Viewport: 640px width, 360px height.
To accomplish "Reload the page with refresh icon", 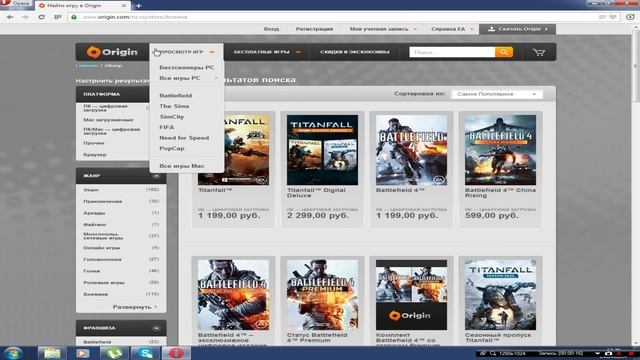I will coord(42,17).
